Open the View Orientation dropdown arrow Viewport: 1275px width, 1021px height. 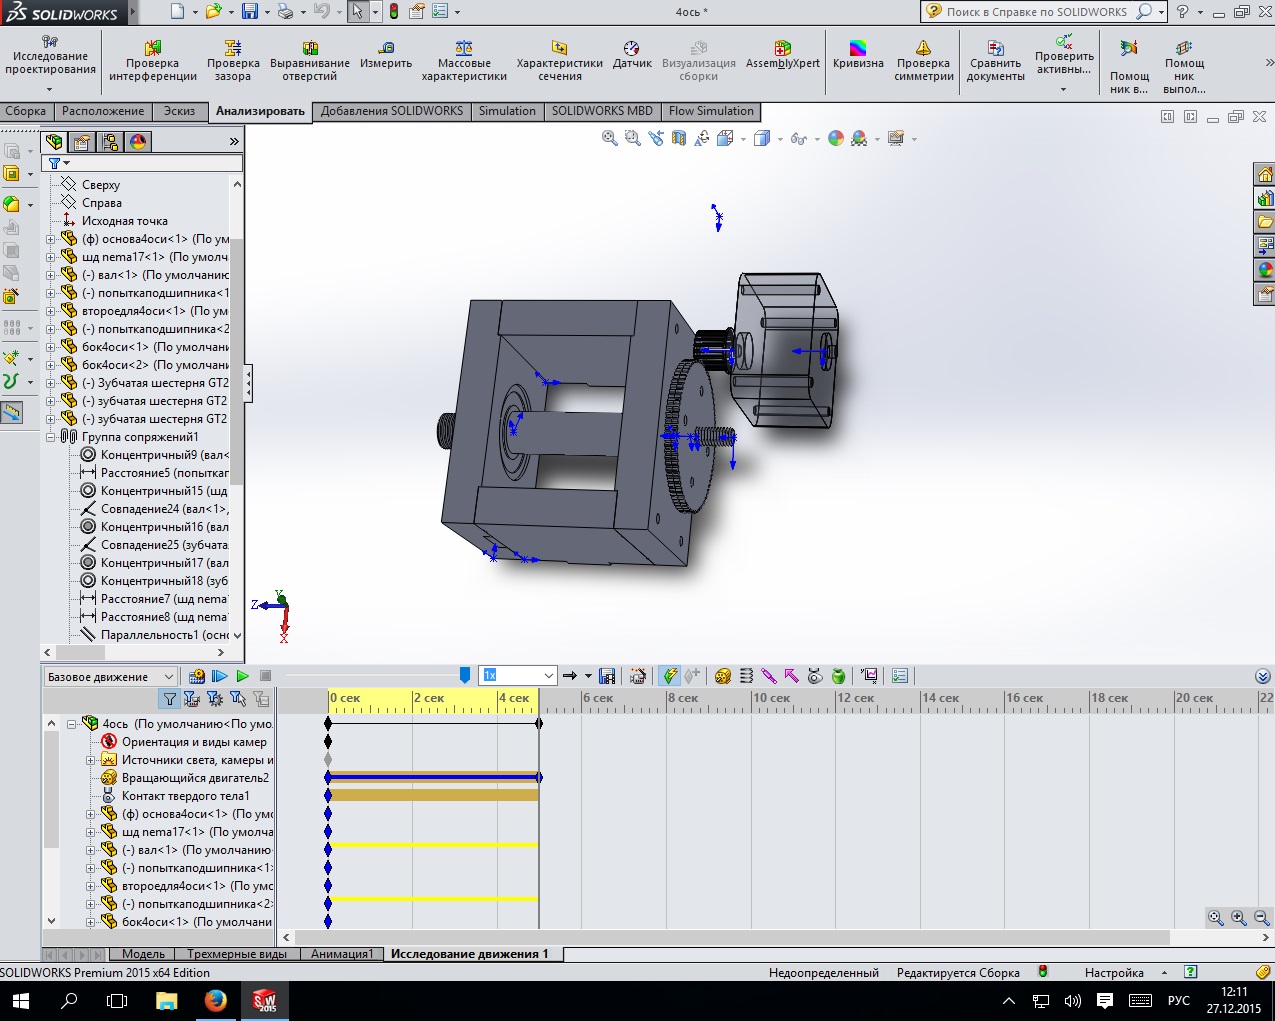coord(743,139)
